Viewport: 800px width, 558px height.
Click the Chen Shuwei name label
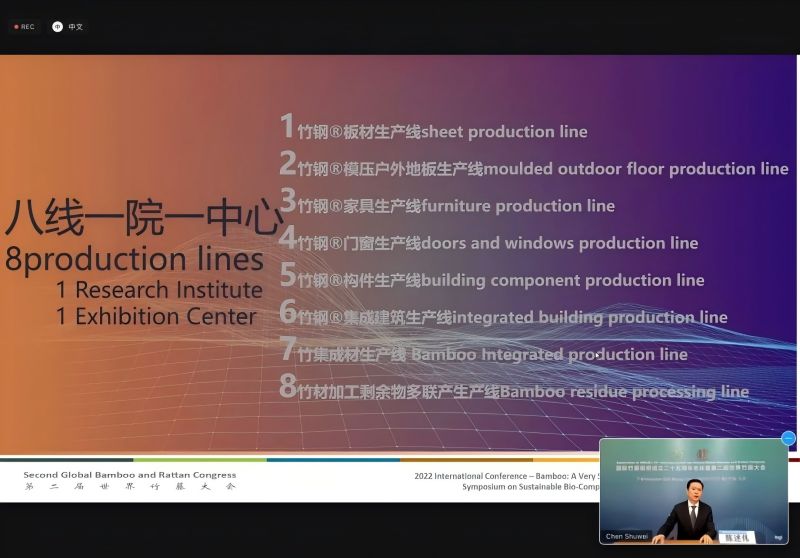pos(627,536)
